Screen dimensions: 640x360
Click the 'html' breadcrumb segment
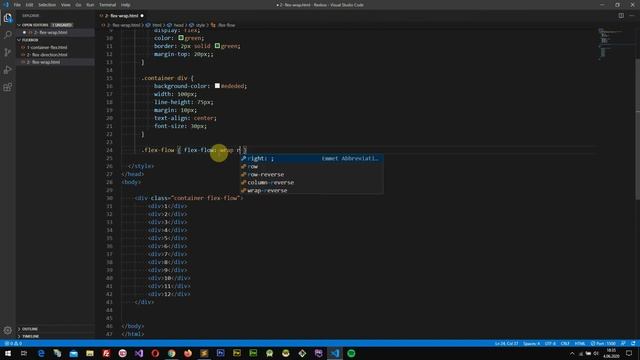155,25
